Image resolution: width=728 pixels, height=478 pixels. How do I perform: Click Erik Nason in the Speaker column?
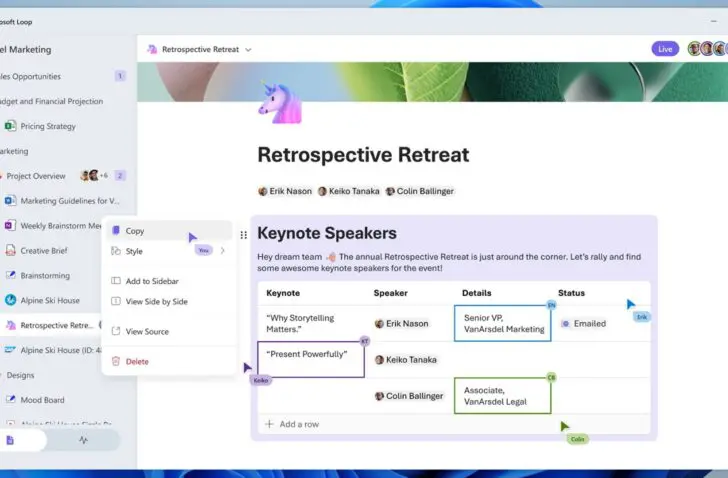(x=402, y=323)
